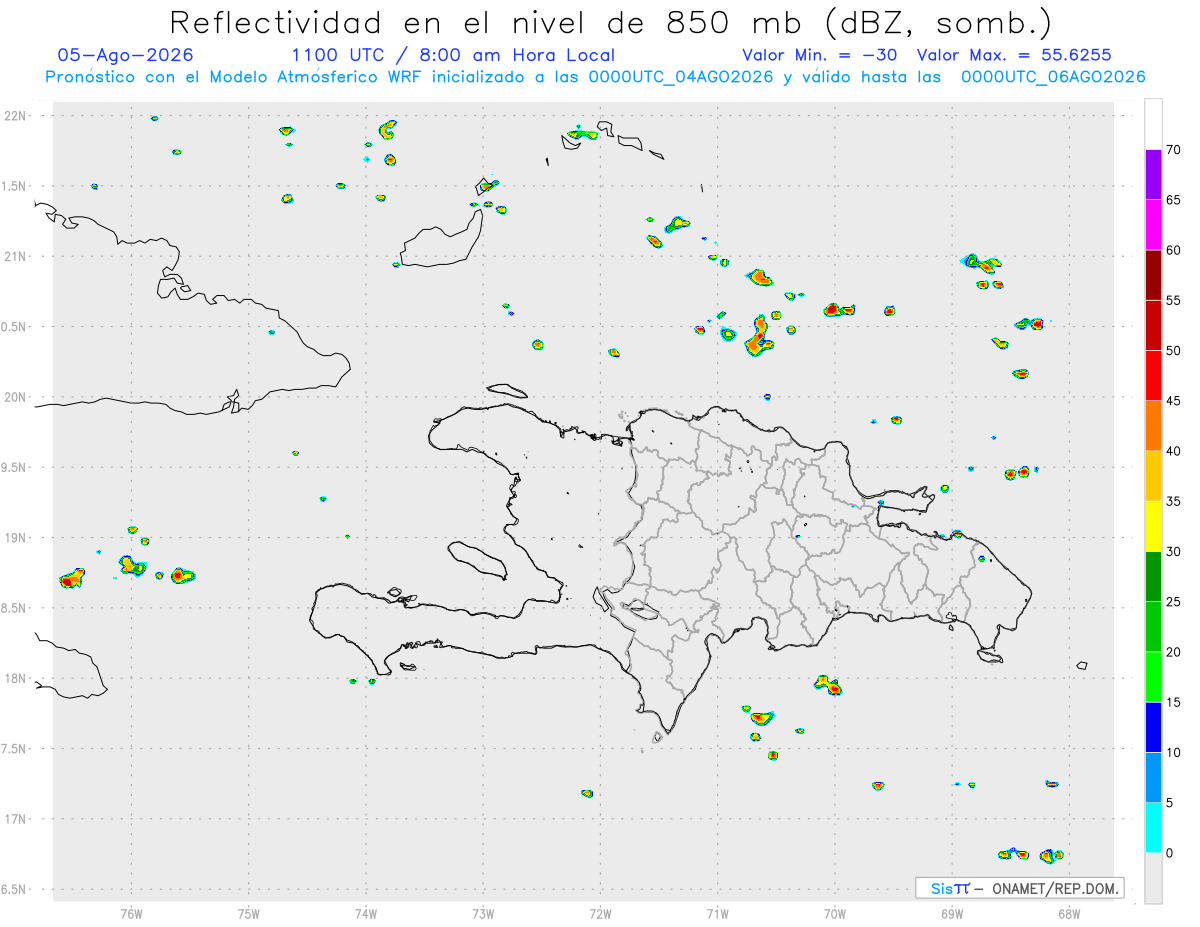
Task: Click the '20N' latitude label
Action: (16, 397)
